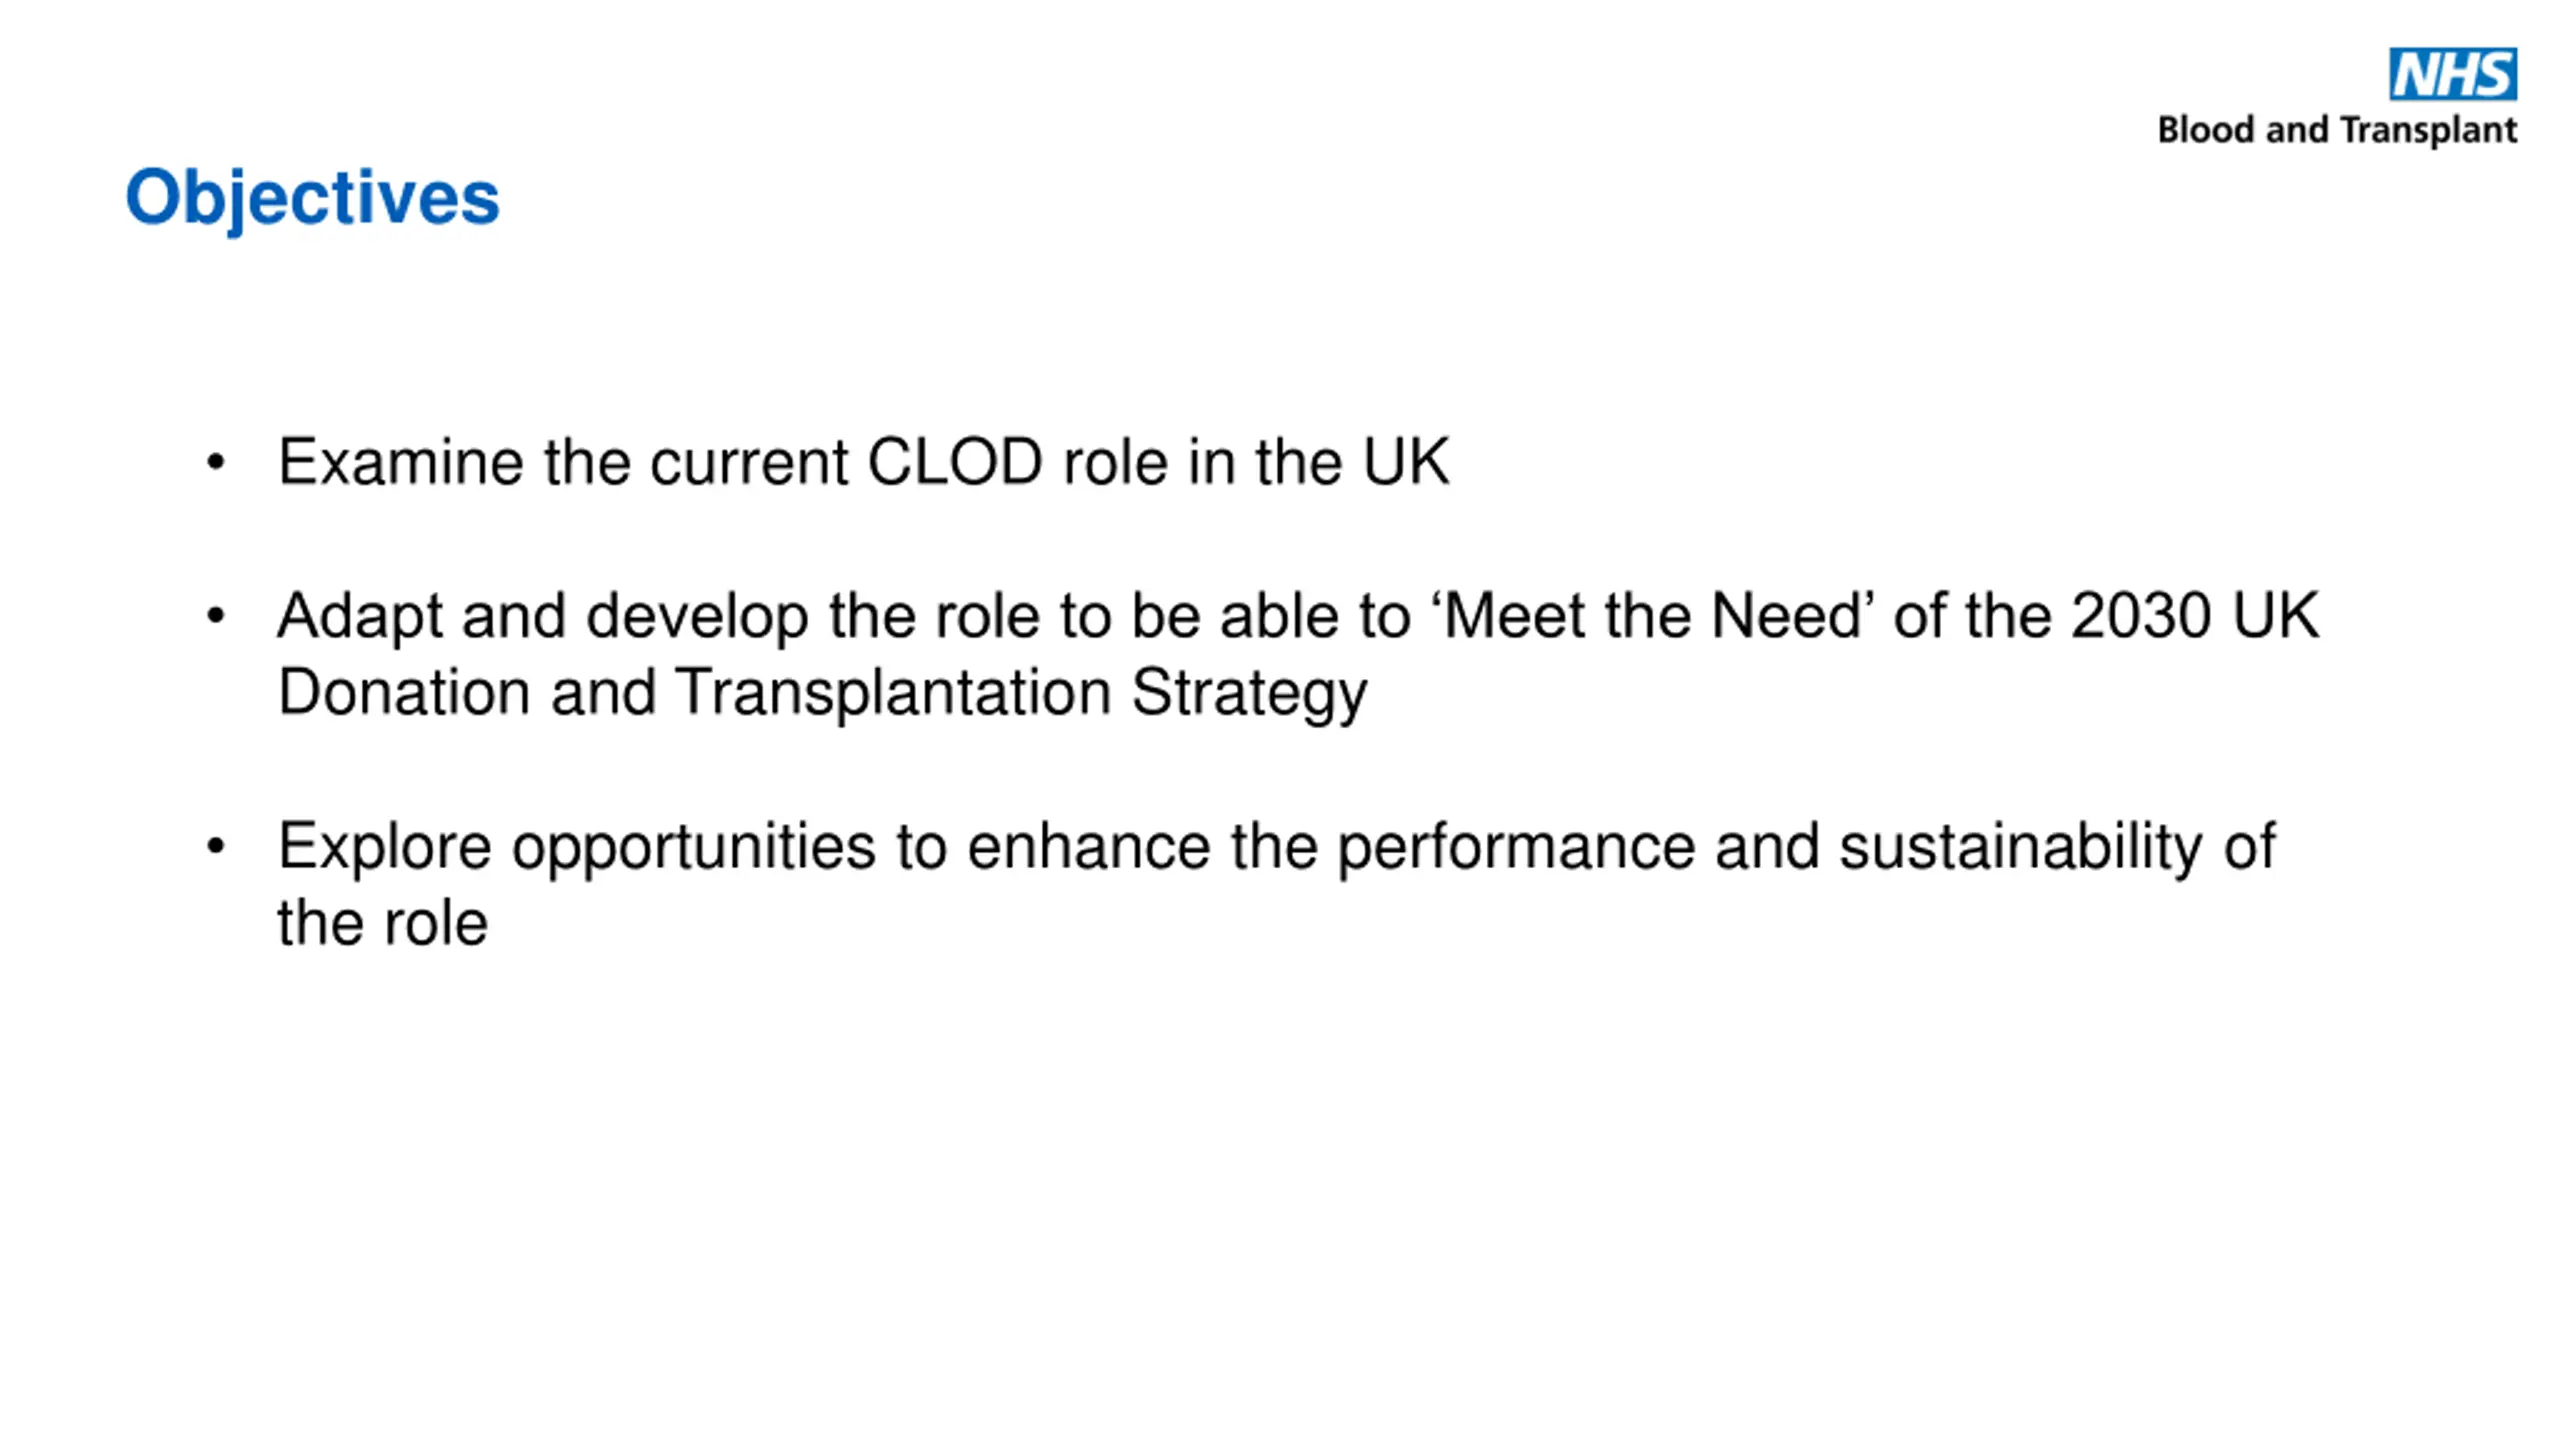Click the line starting Adapt and develop
The height and width of the screenshot is (1440, 2560).
(x=1298, y=615)
